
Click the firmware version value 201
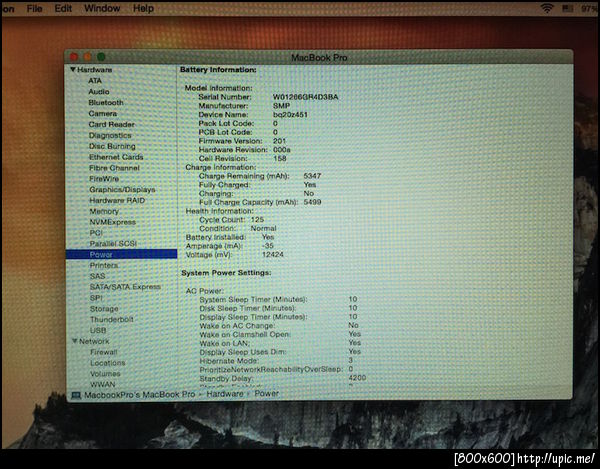tap(279, 141)
